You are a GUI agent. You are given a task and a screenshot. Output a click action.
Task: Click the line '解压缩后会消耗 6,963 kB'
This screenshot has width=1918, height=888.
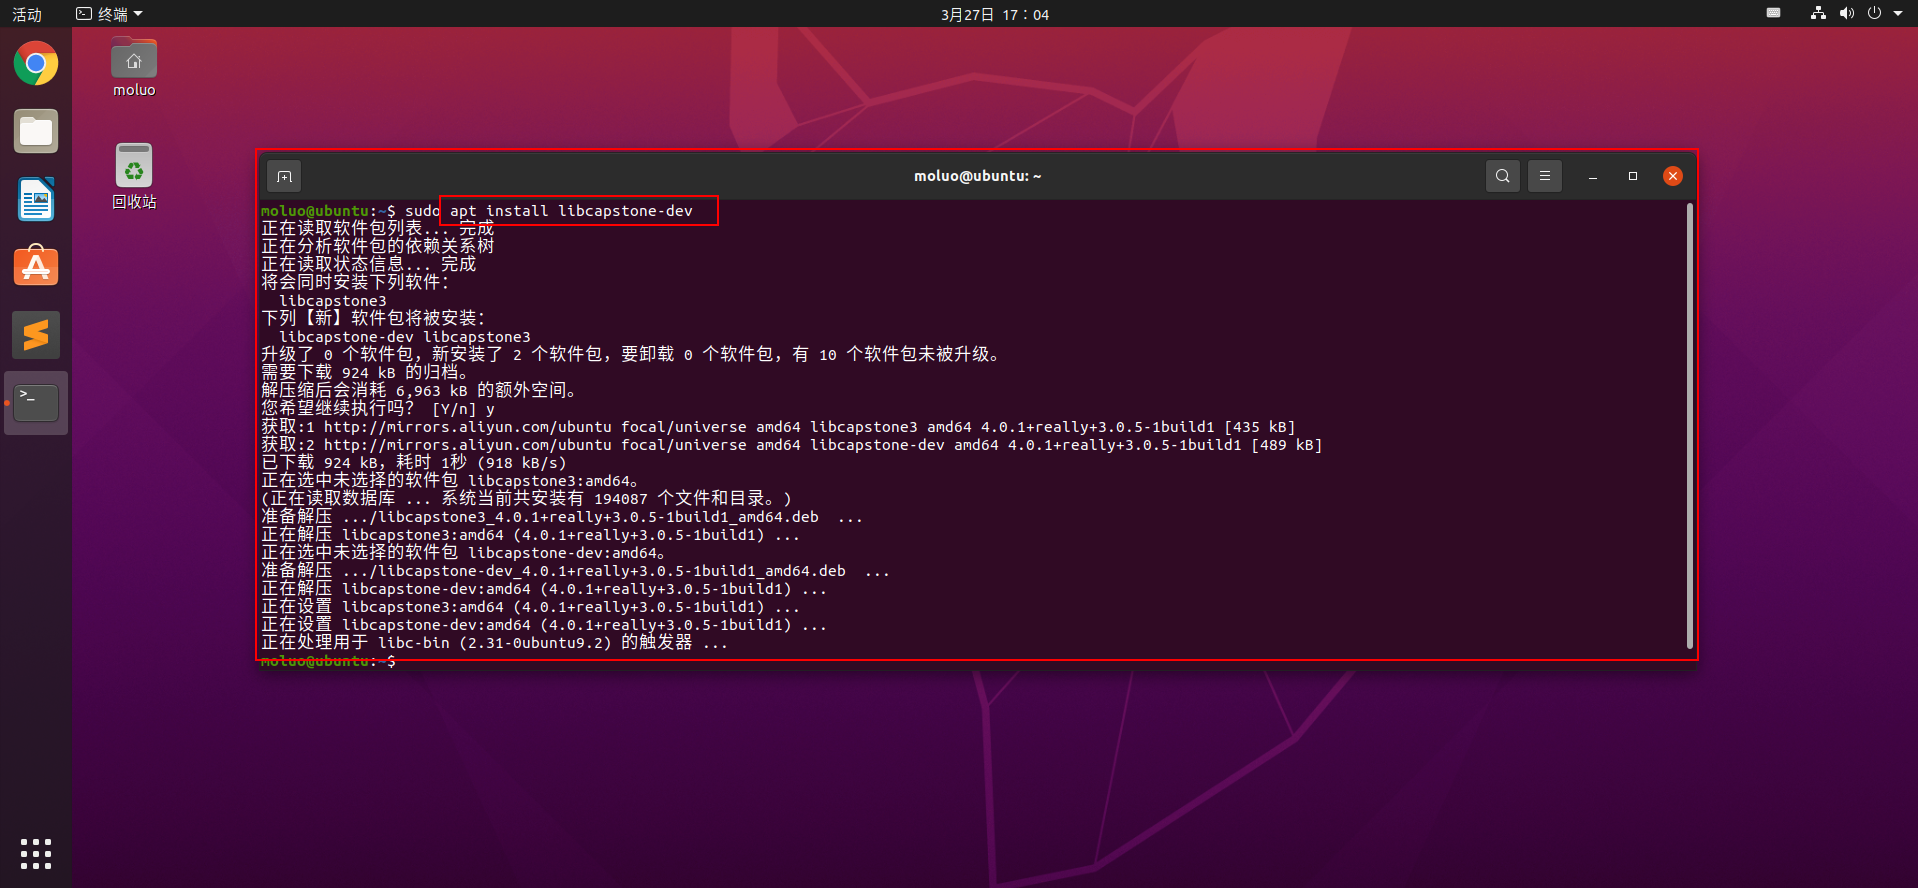point(419,390)
